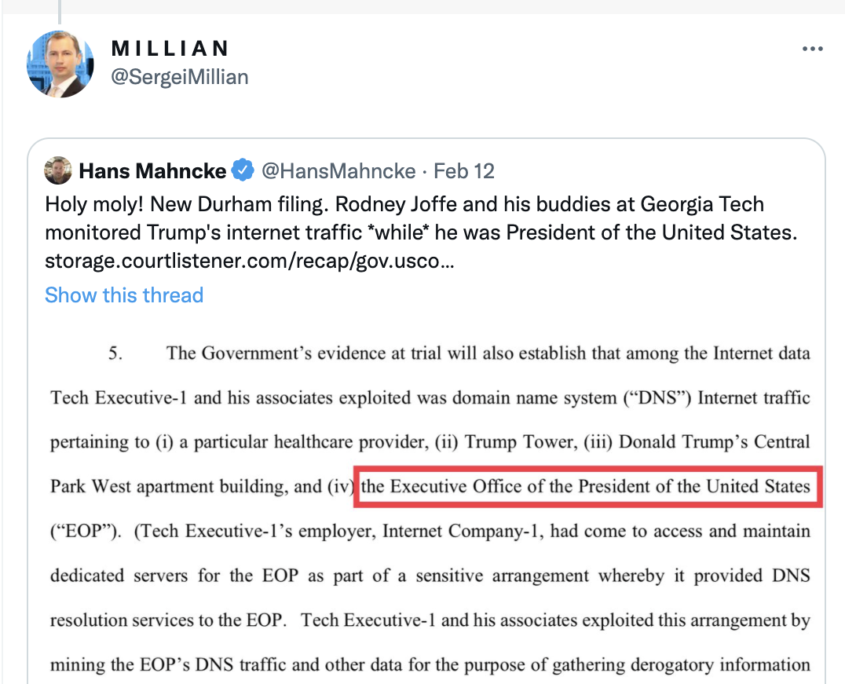Click Show this thread
The image size is (845, 684).
[x=124, y=295]
